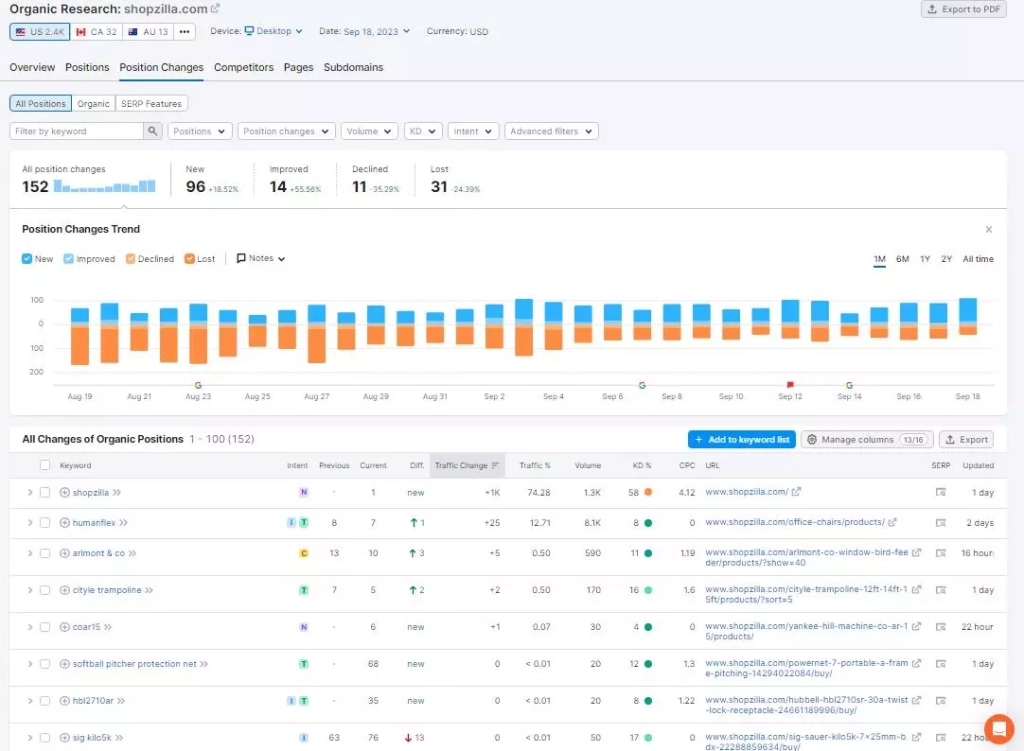The image size is (1024, 751).
Task: Click the table Export button
Action: coord(967,439)
